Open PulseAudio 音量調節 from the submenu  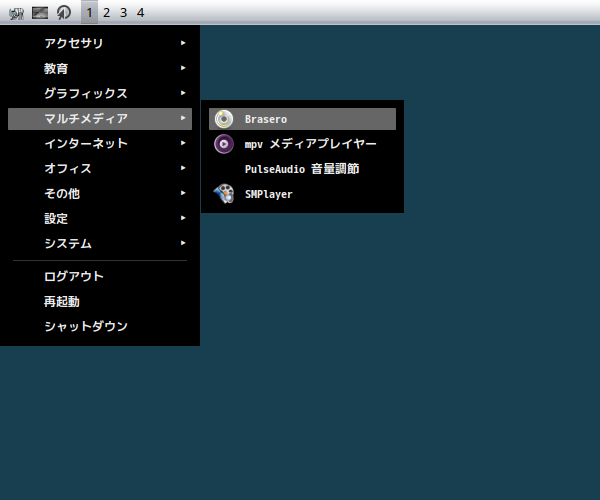(302, 169)
